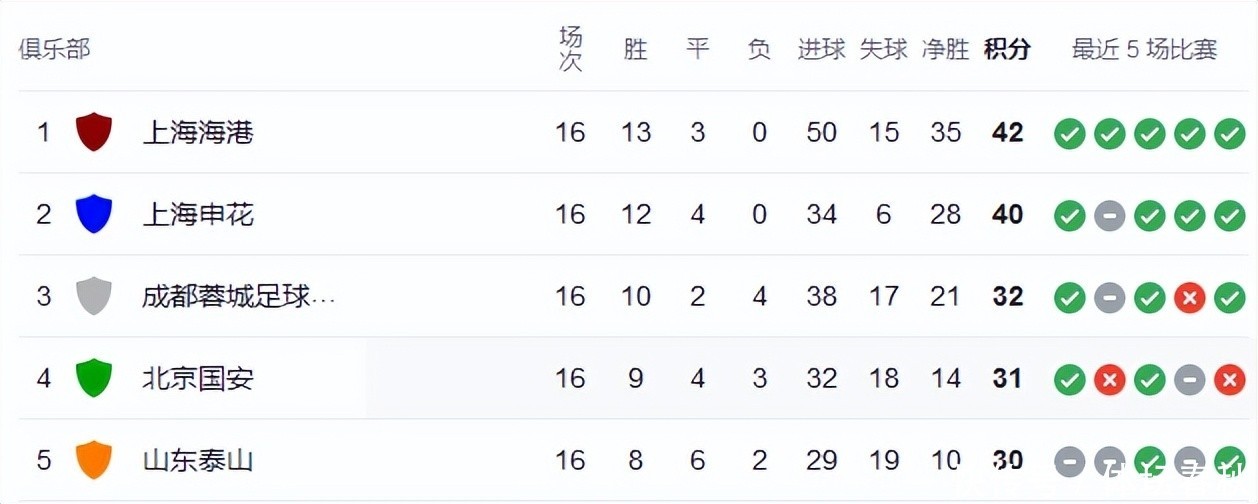Screen dimensions: 1258x504
Task: Click Shanghai Port's first green win icon
Action: click(1069, 133)
